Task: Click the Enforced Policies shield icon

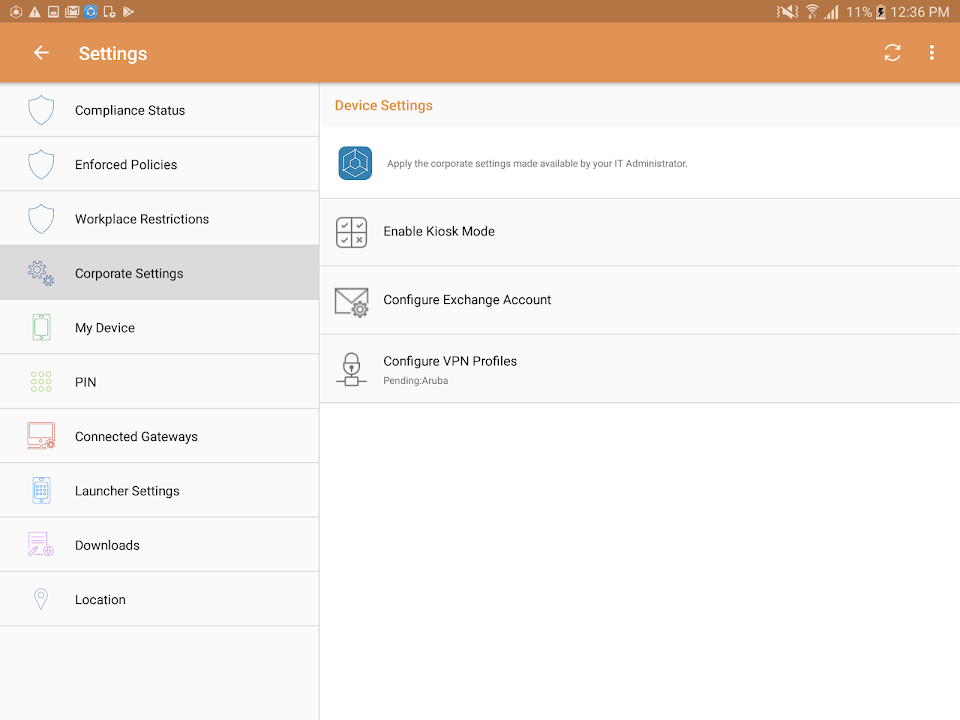Action: pos(41,165)
